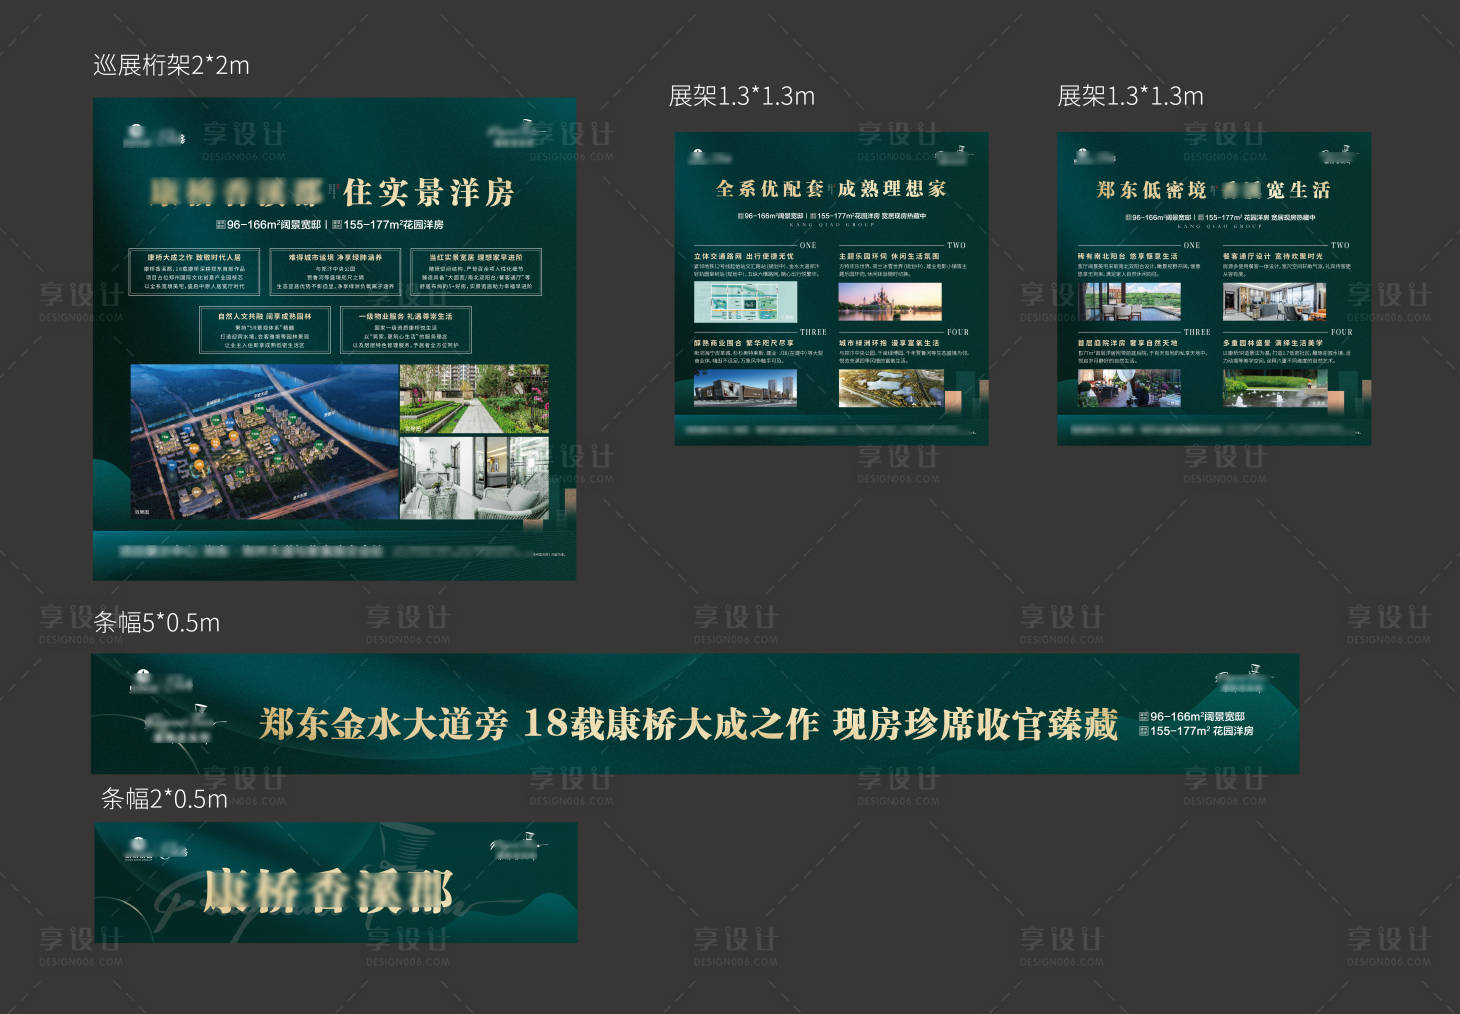Select the garden pathway photo on the large poster
The height and width of the screenshot is (1014, 1460).
click(474, 399)
